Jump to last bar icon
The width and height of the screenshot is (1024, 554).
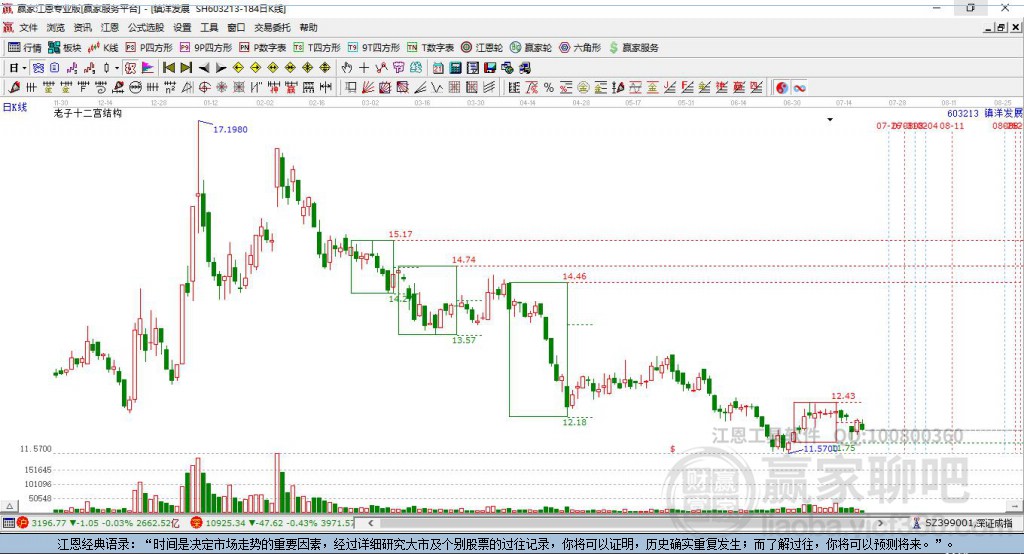[x=186, y=68]
